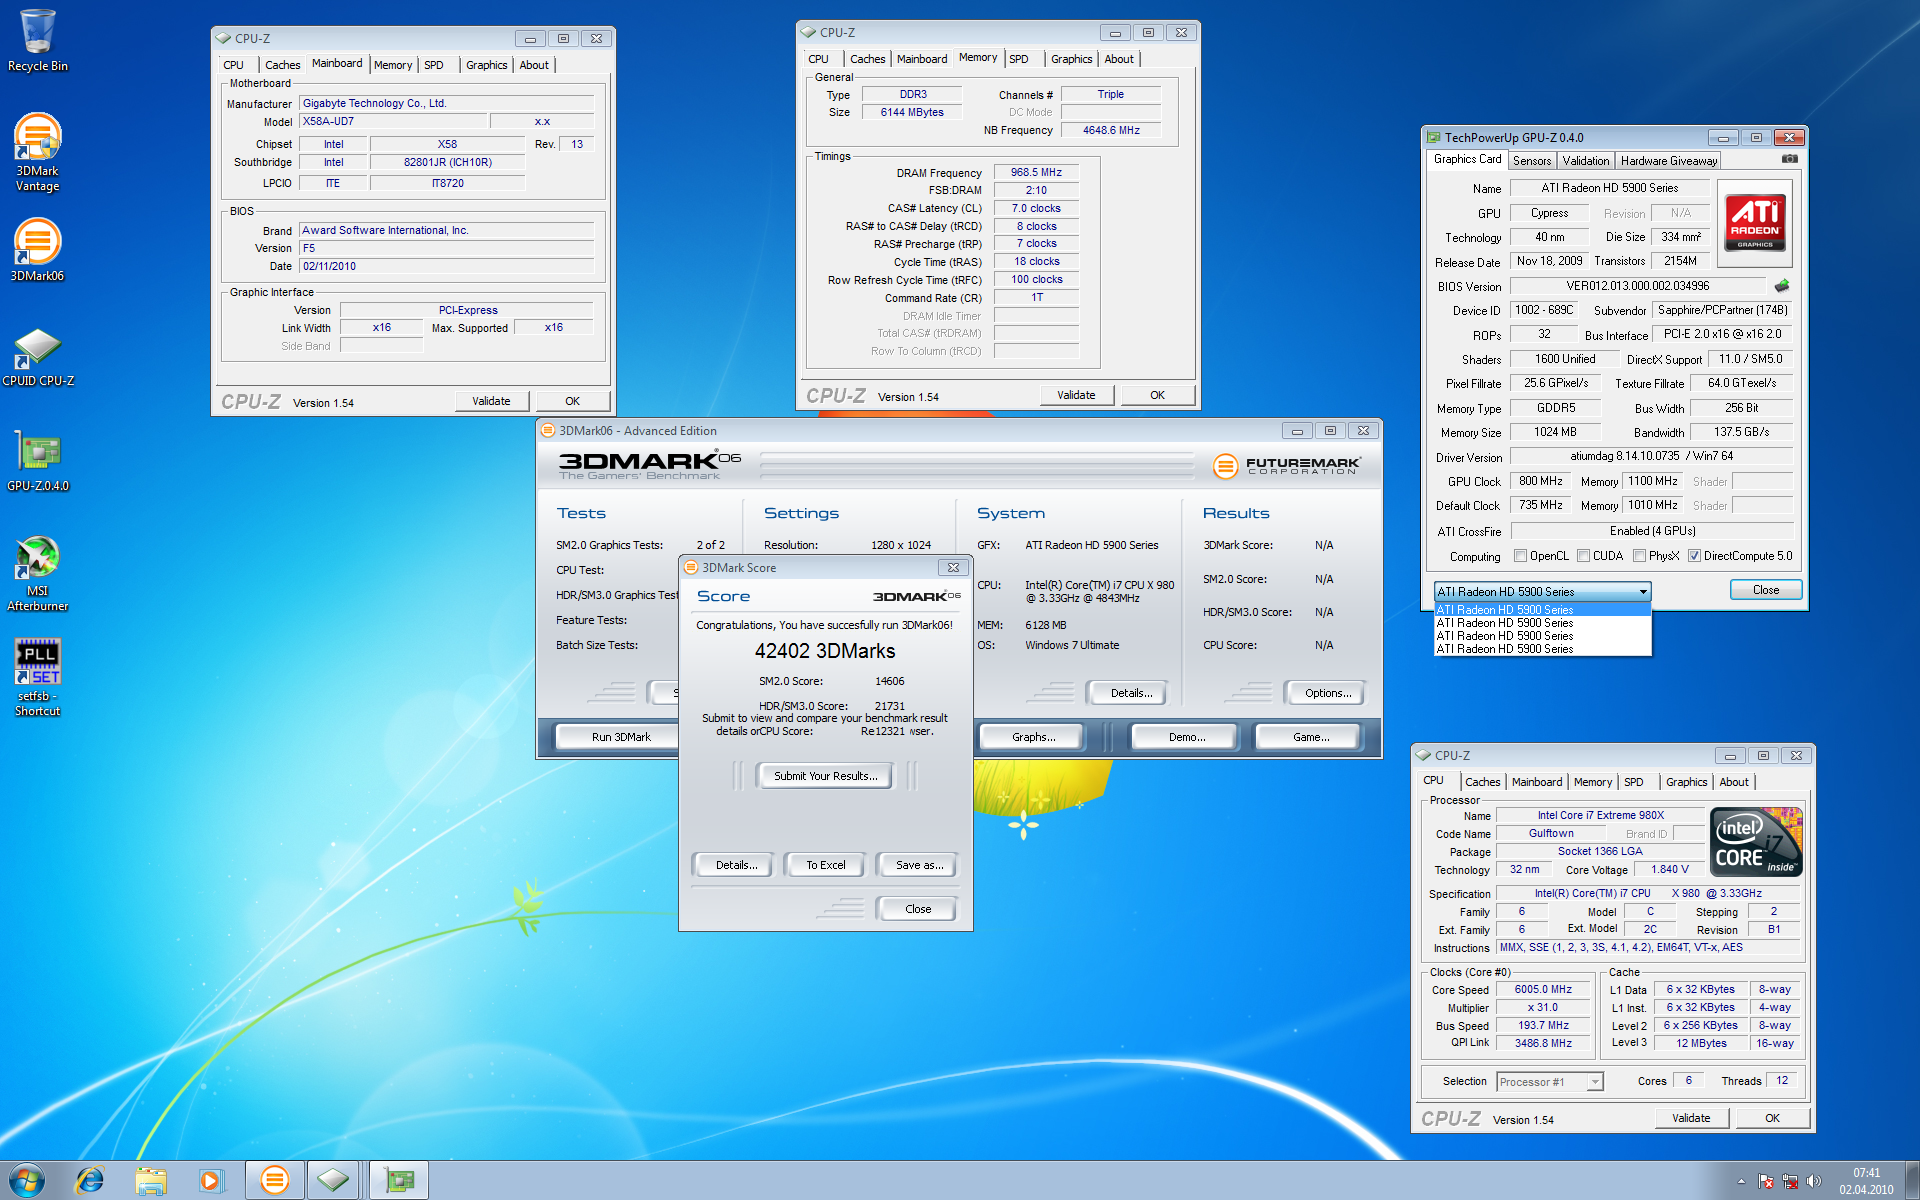Select Caches tab in Memory CPU-Z window

(x=867, y=59)
